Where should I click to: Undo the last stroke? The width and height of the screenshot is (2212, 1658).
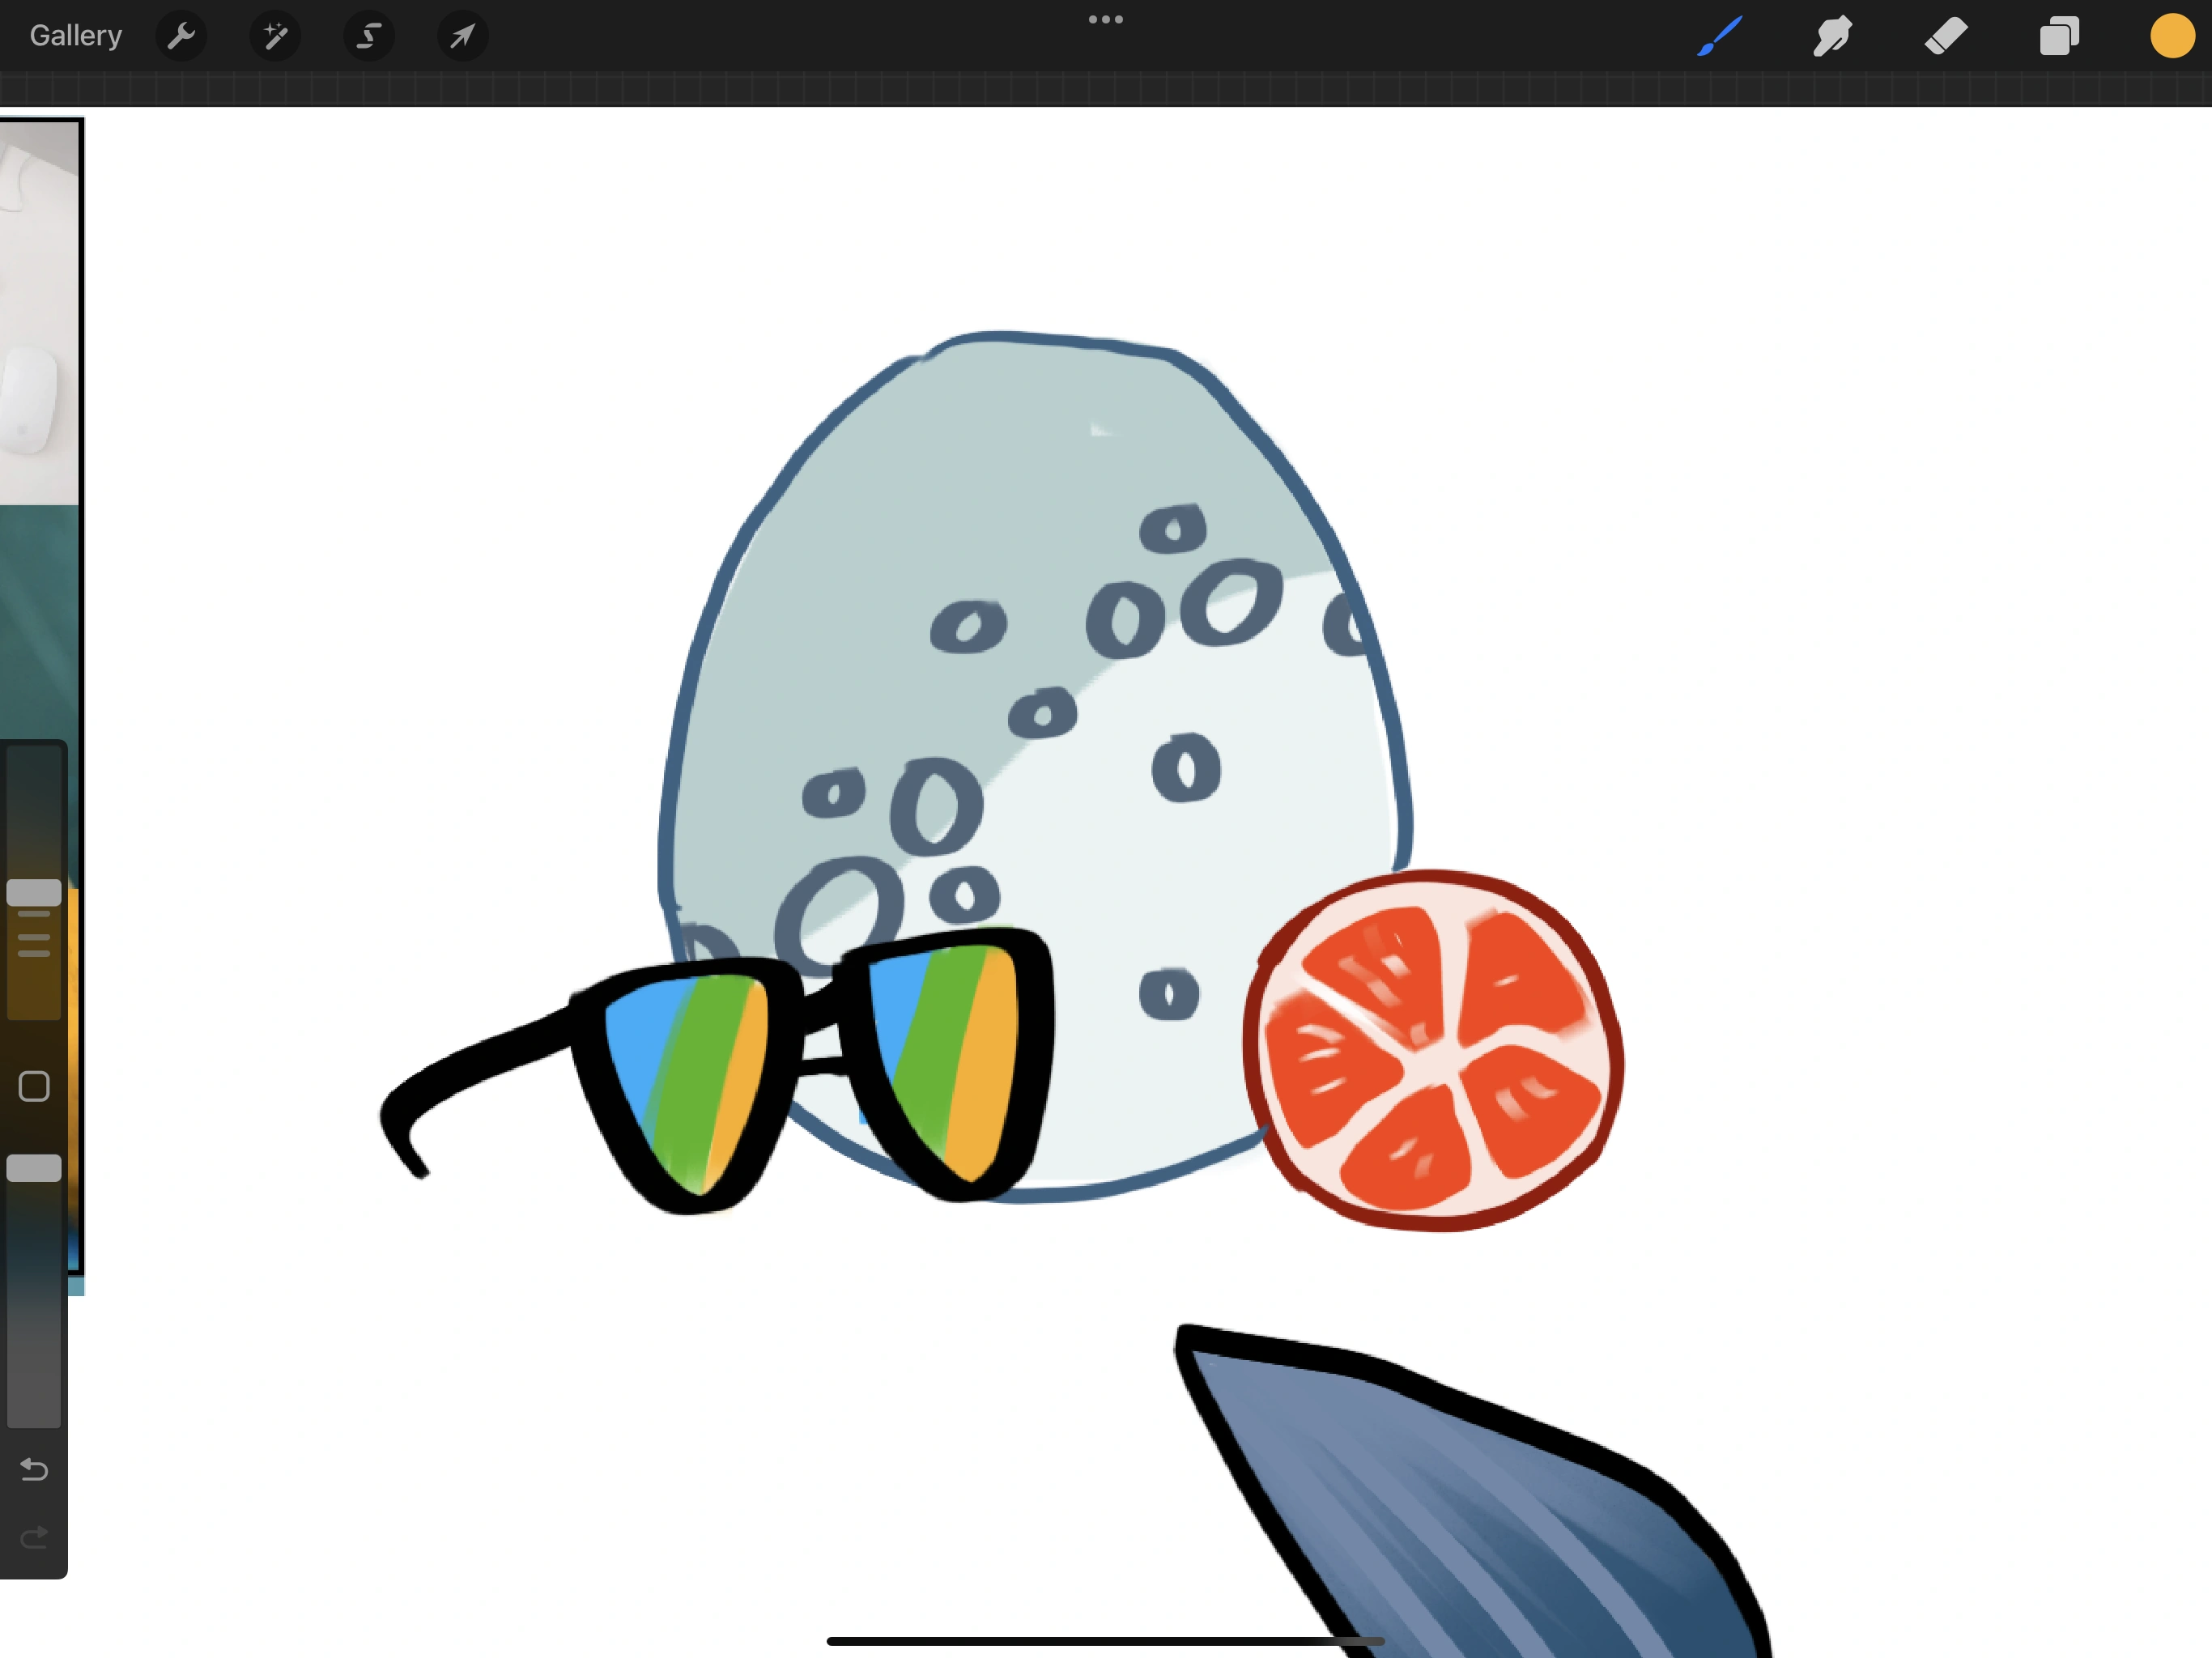click(34, 1469)
